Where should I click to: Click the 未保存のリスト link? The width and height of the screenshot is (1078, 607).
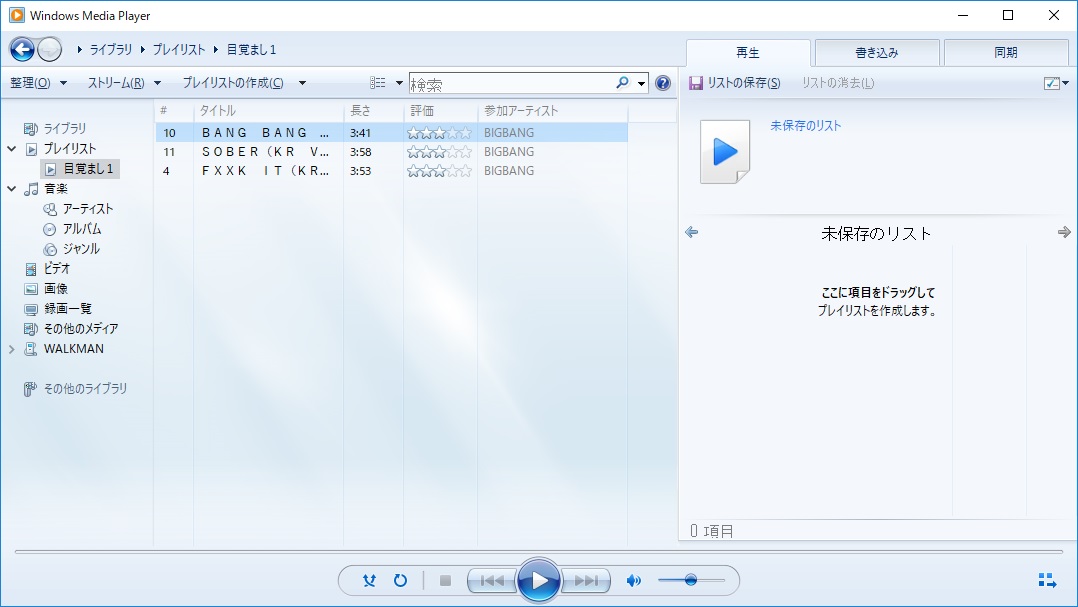[806, 126]
